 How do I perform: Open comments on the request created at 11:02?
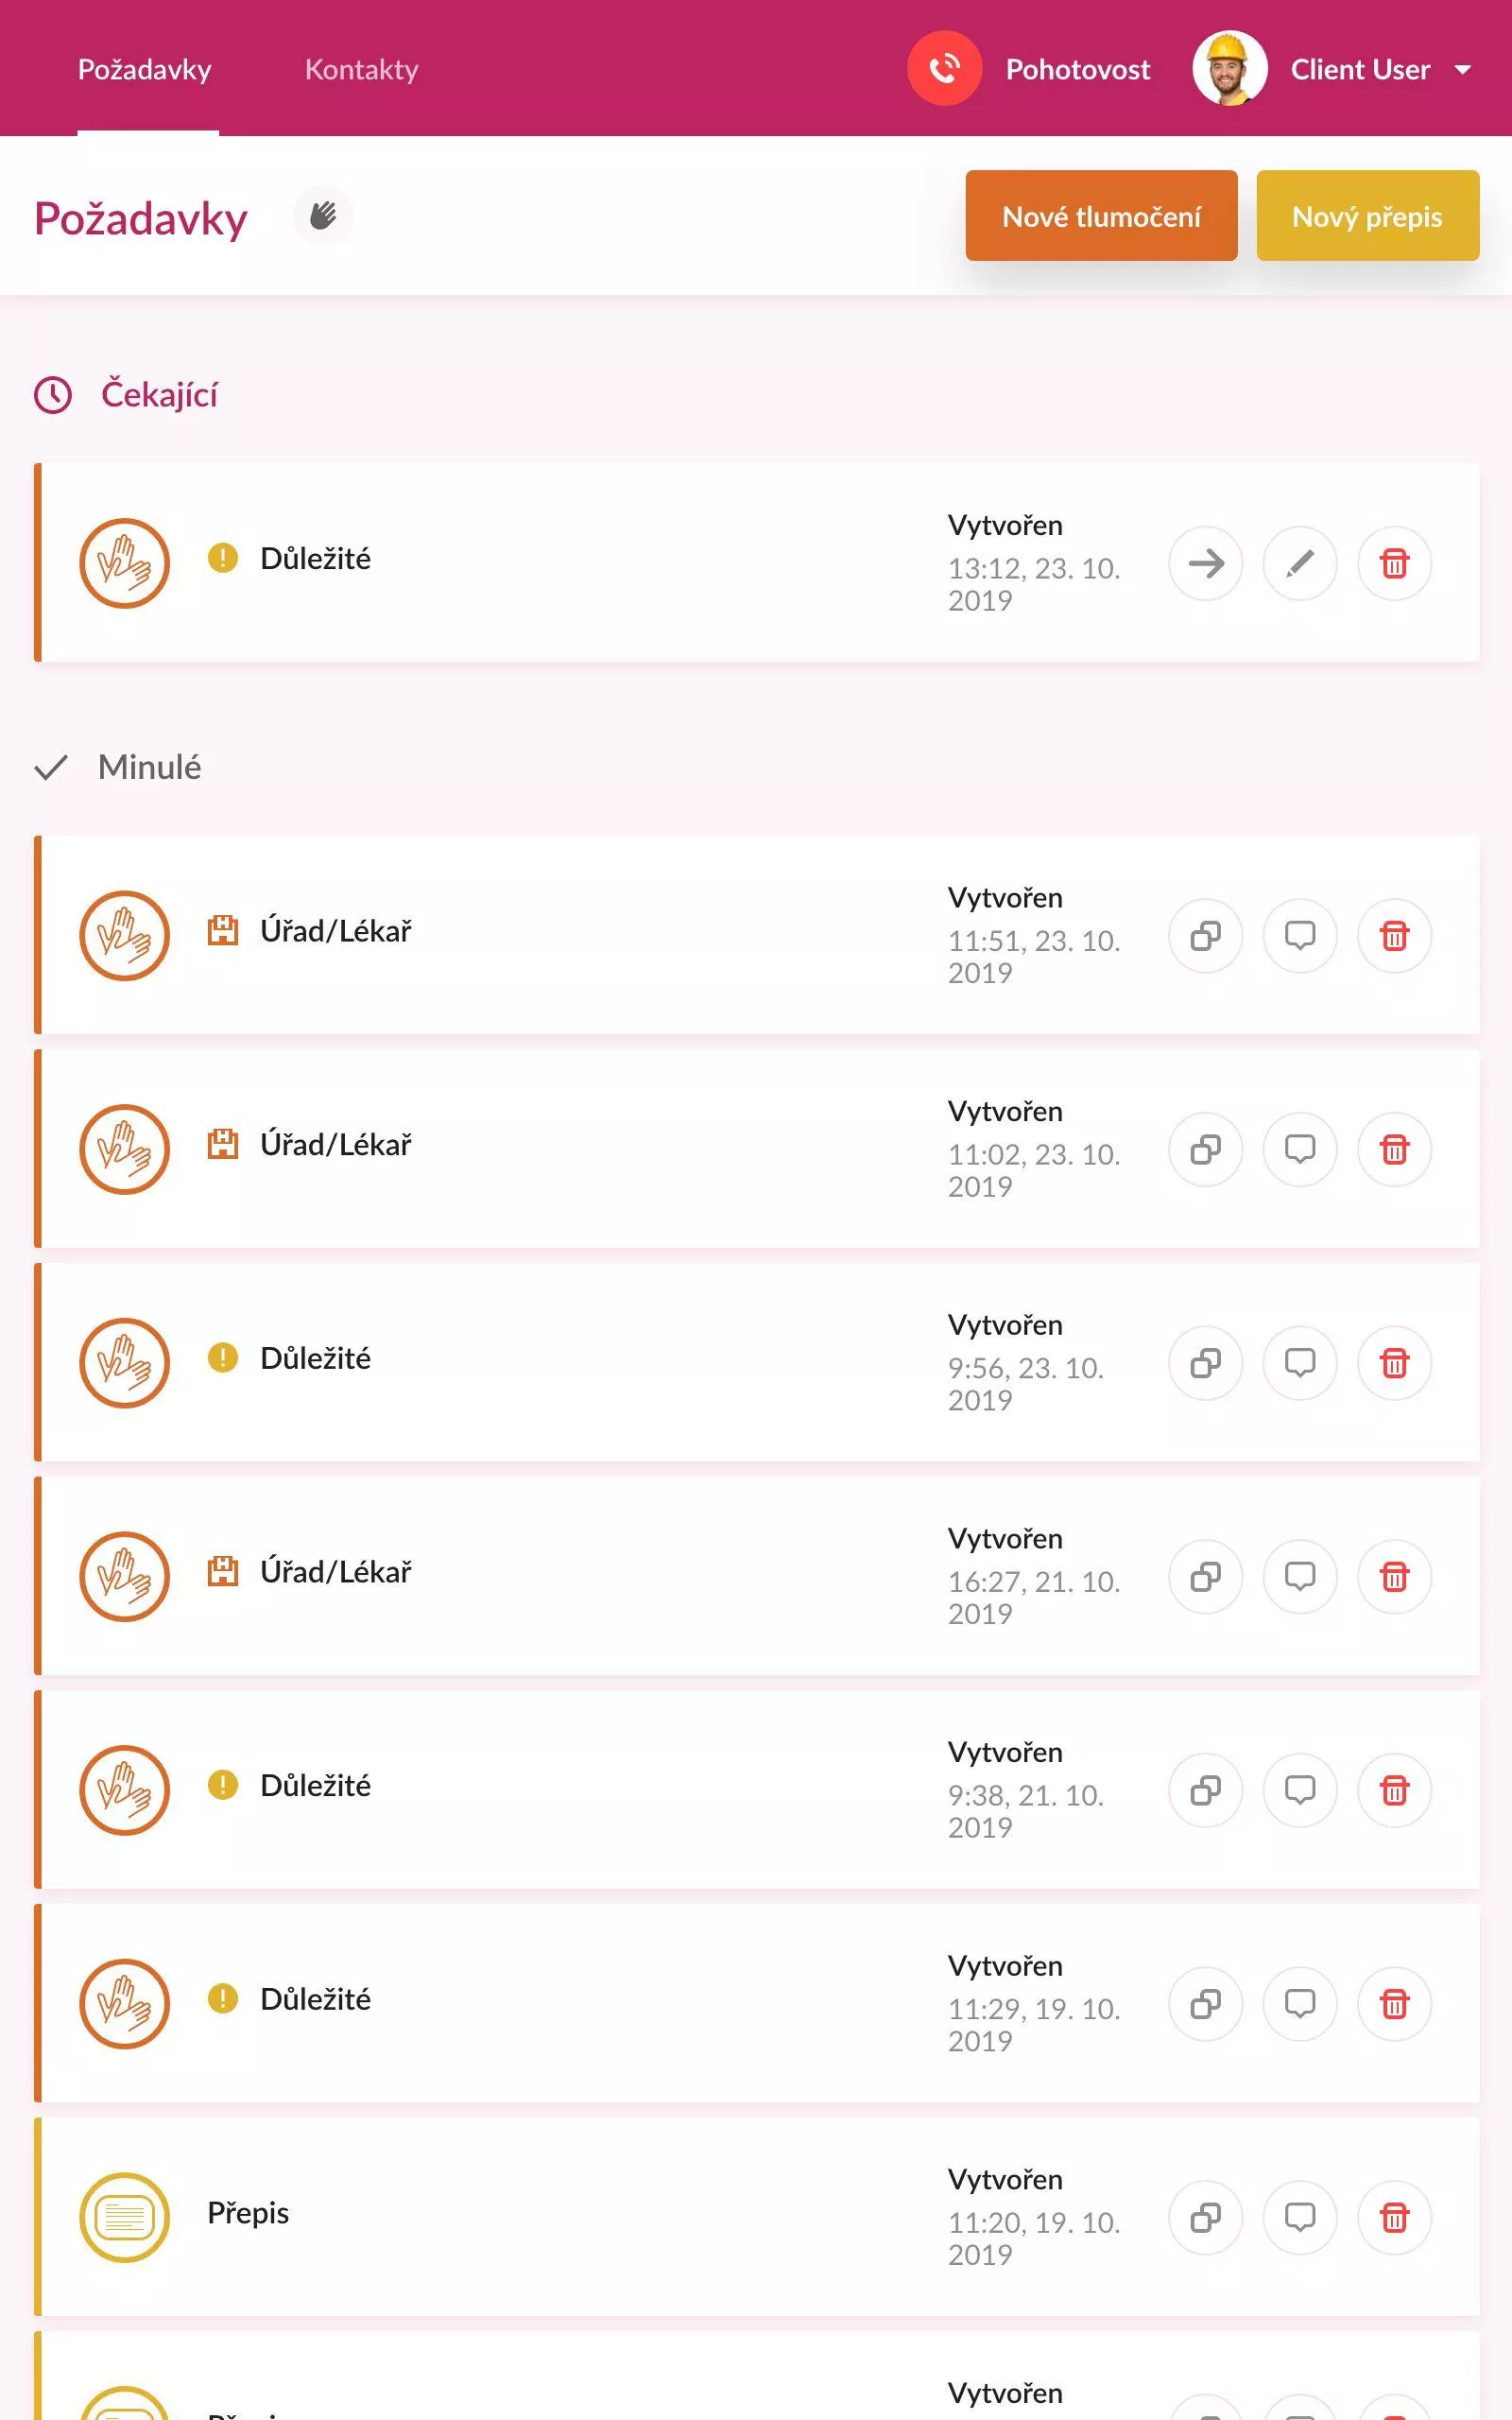click(x=1300, y=1149)
